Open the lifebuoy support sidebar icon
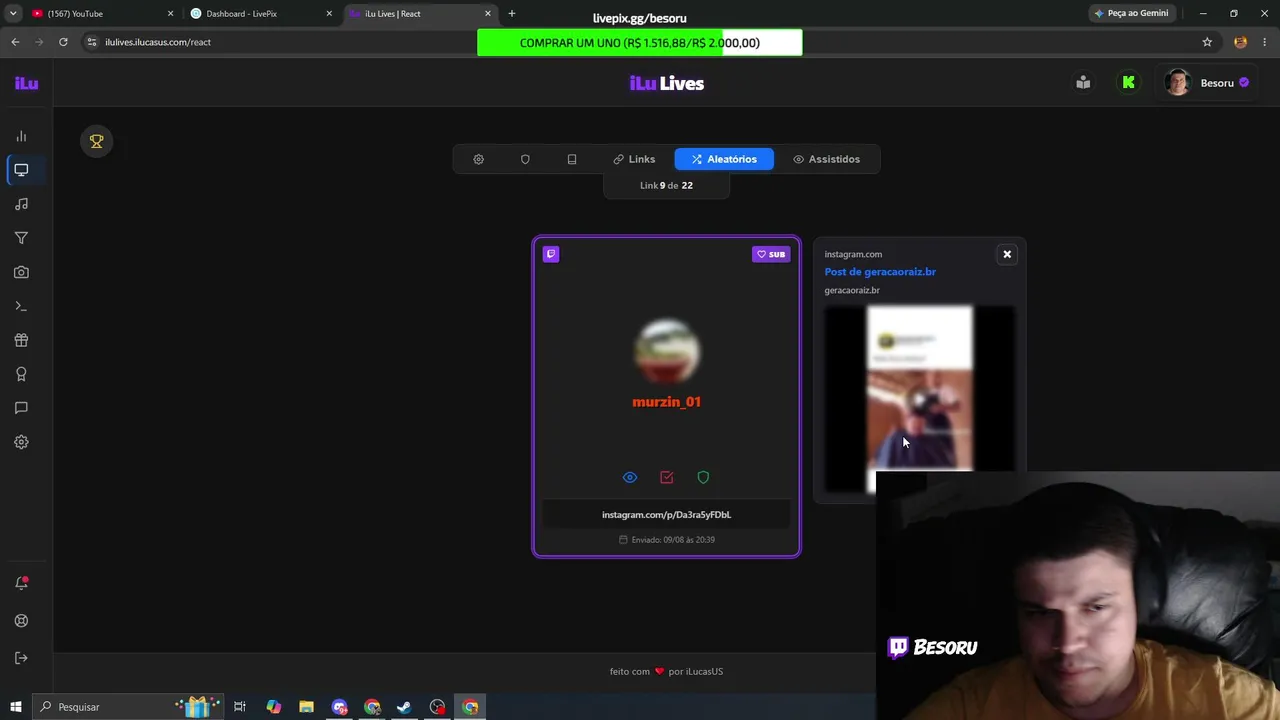This screenshot has width=1280, height=720. click(x=21, y=621)
